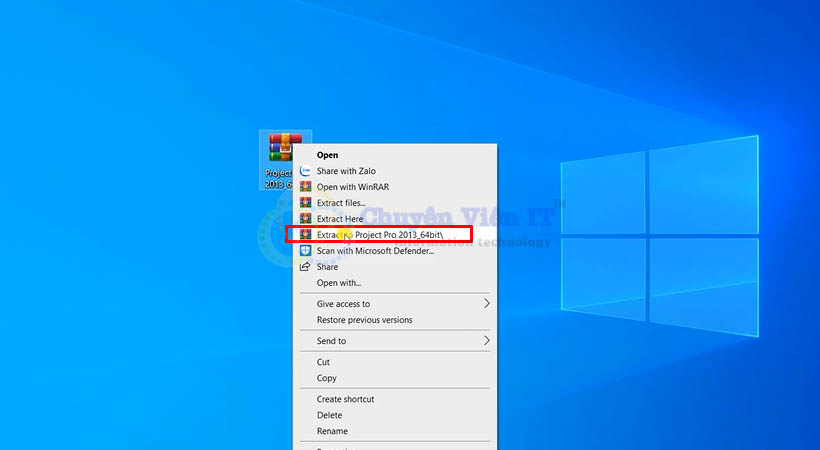Screen dimensions: 820x450
Task: Choose Open with... from the context menu
Action: (339, 283)
